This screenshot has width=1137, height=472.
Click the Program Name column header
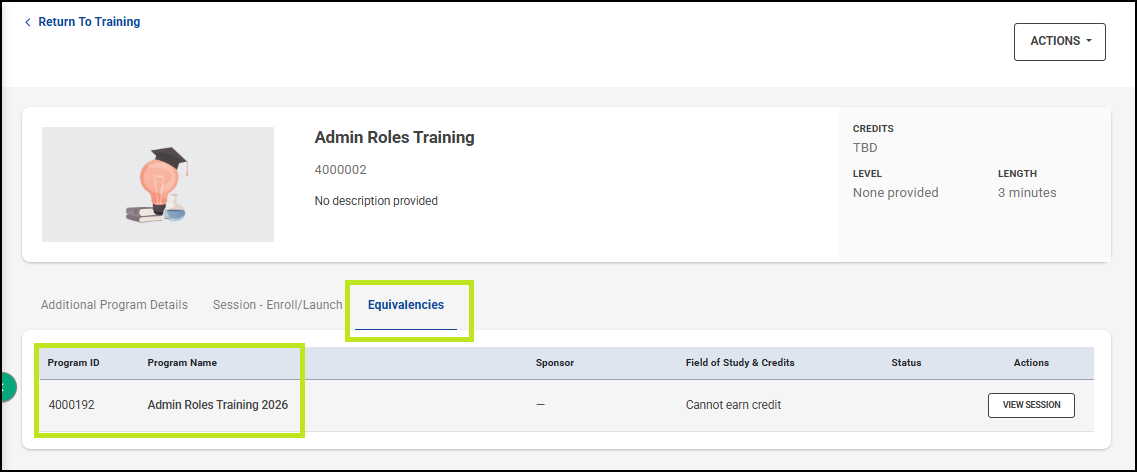tap(182, 363)
